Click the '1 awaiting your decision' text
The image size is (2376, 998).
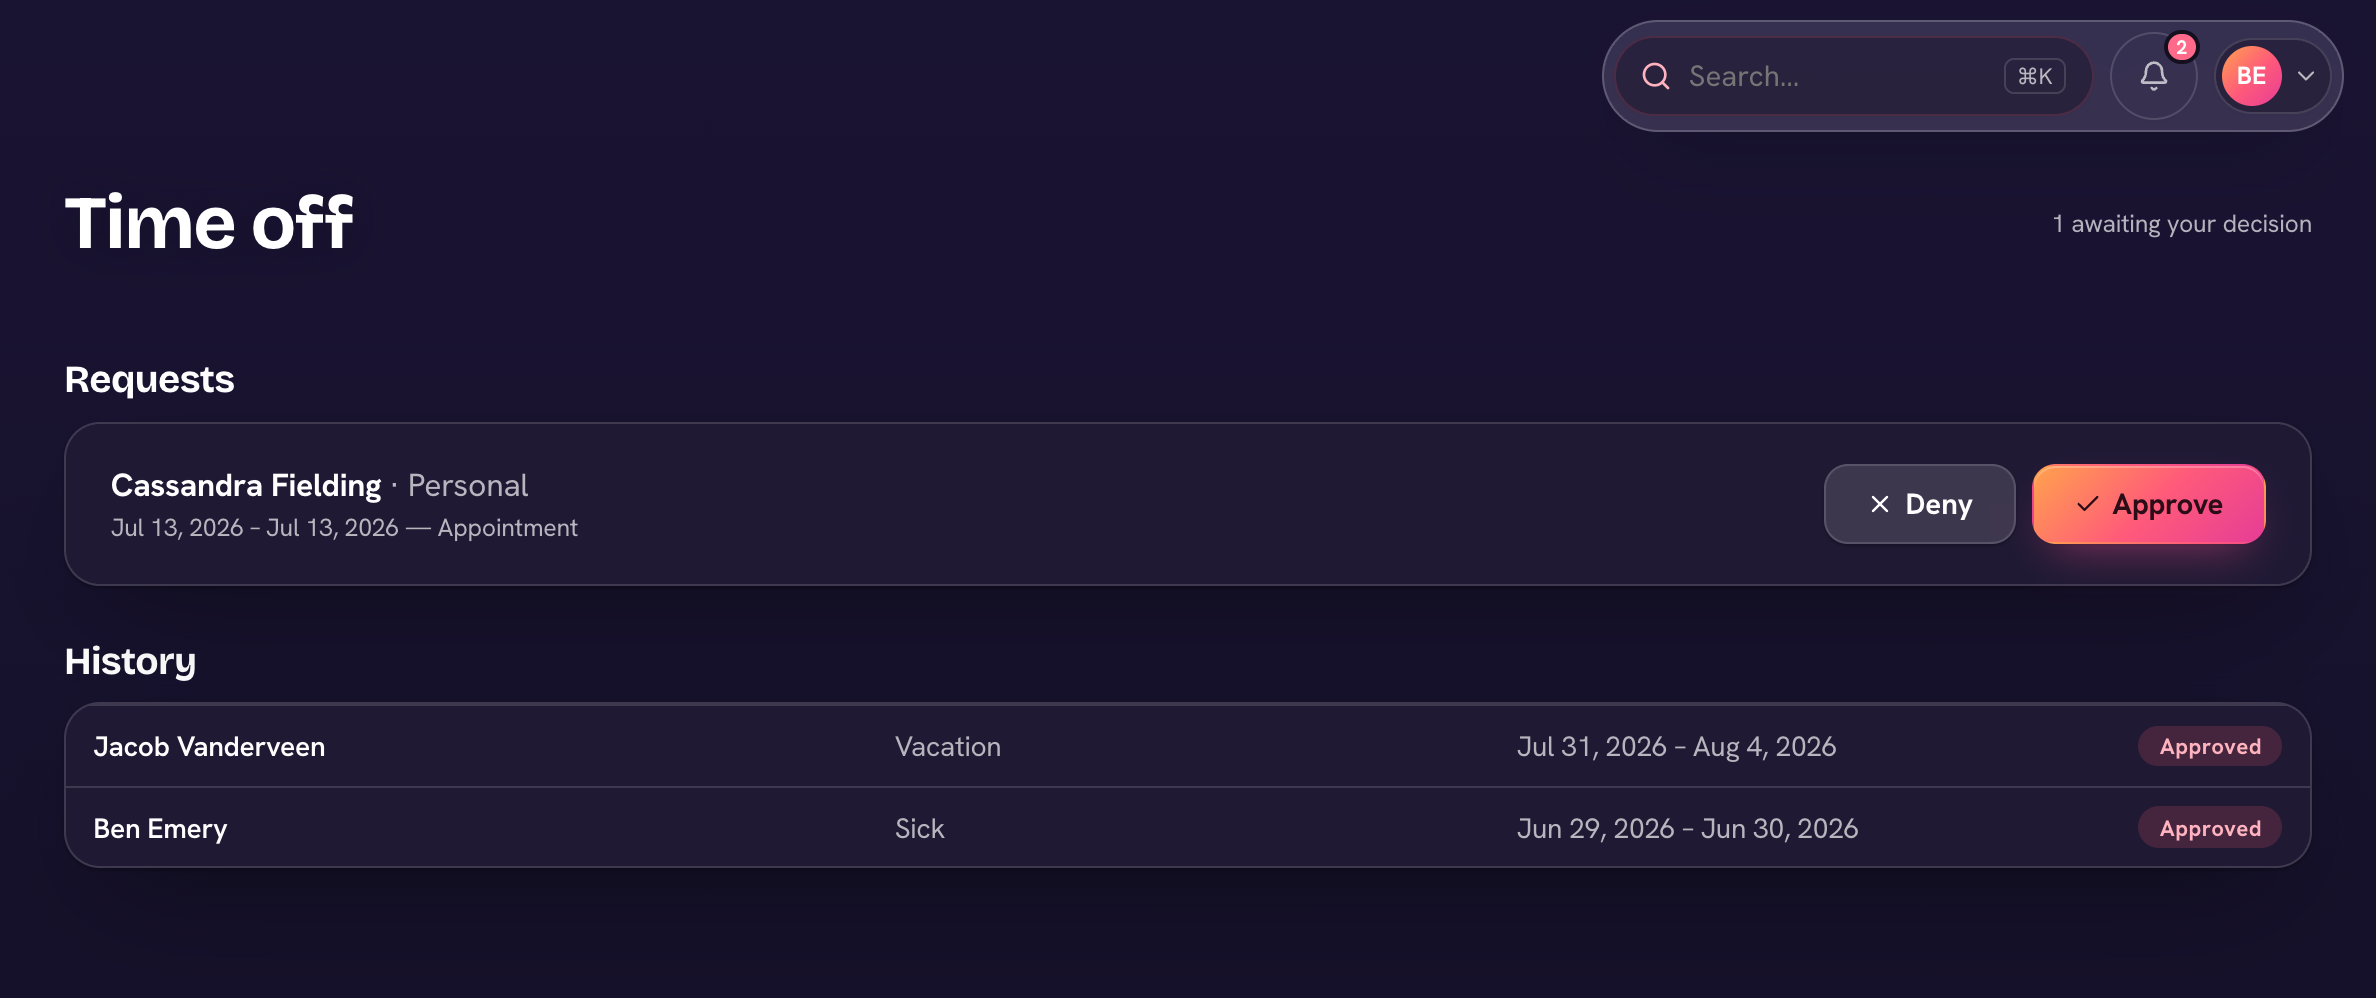(2181, 224)
